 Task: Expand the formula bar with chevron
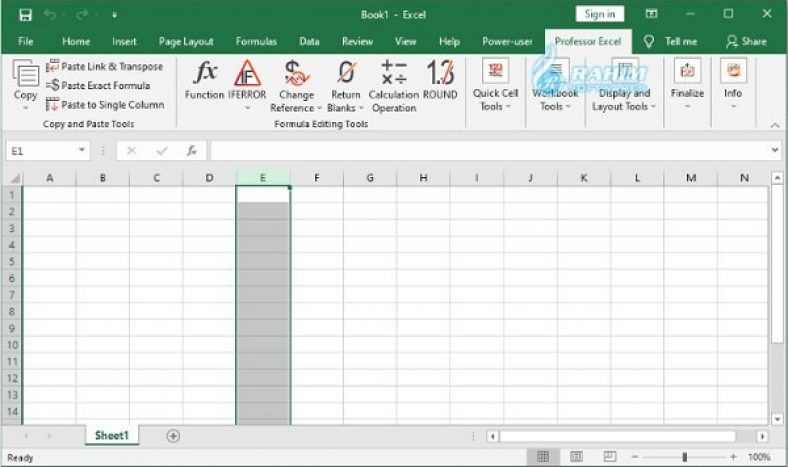point(774,150)
